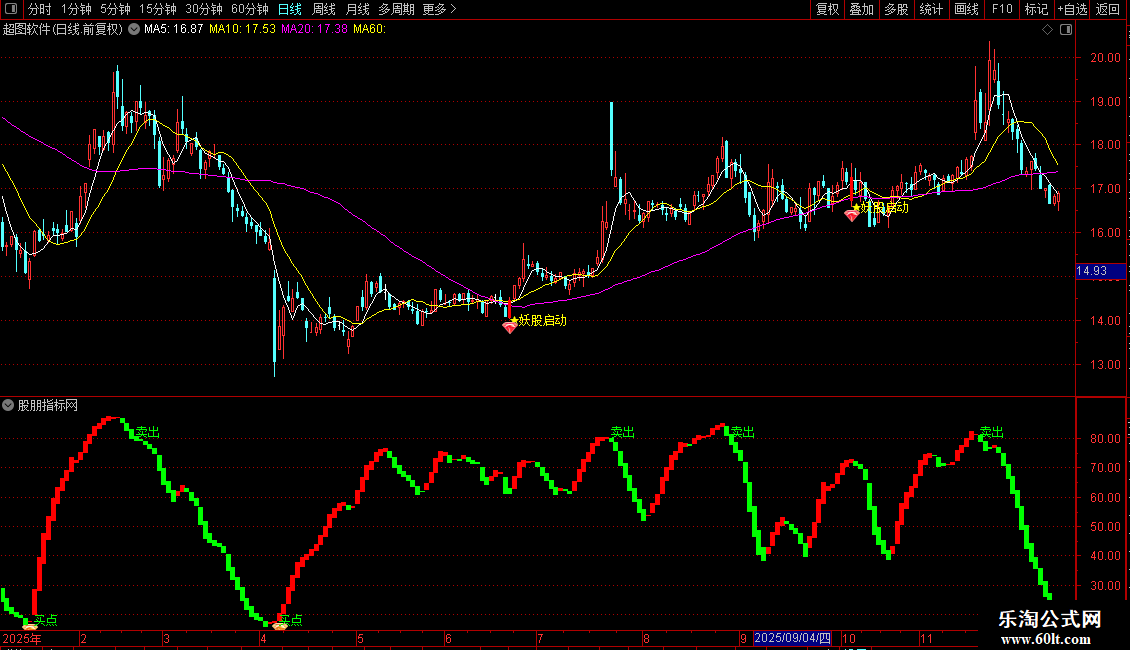This screenshot has width=1130, height=650.
Task: Click the April 买点 signal icon
Action: pyautogui.click(x=280, y=625)
